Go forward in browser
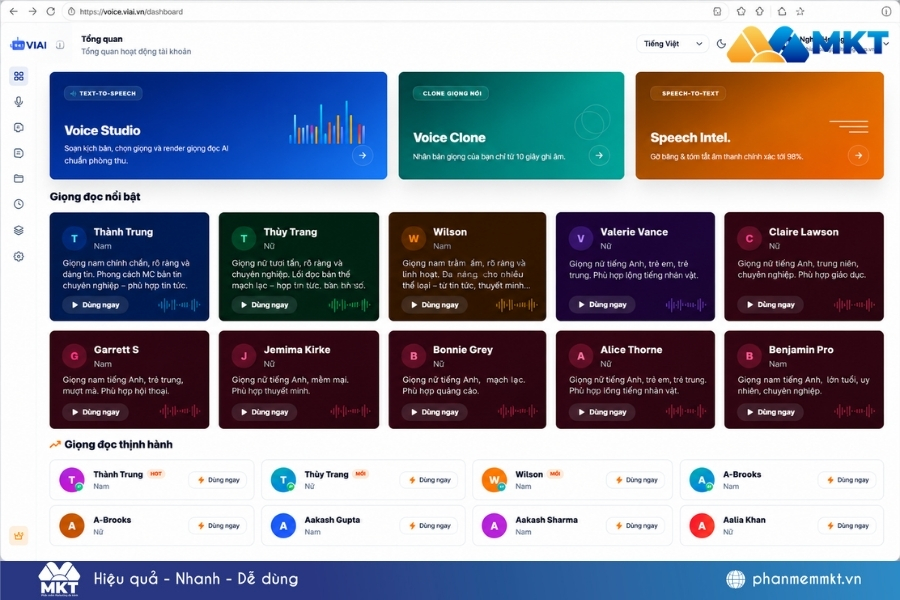 tap(32, 11)
